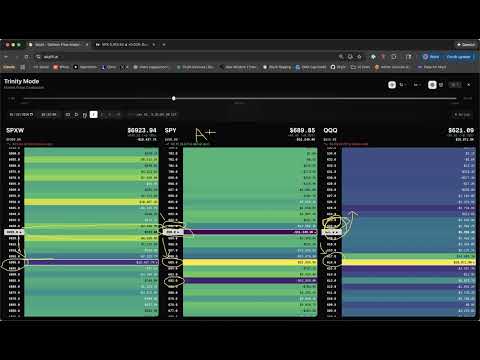Open the X bookmark in bookmarks bar

(124, 67)
